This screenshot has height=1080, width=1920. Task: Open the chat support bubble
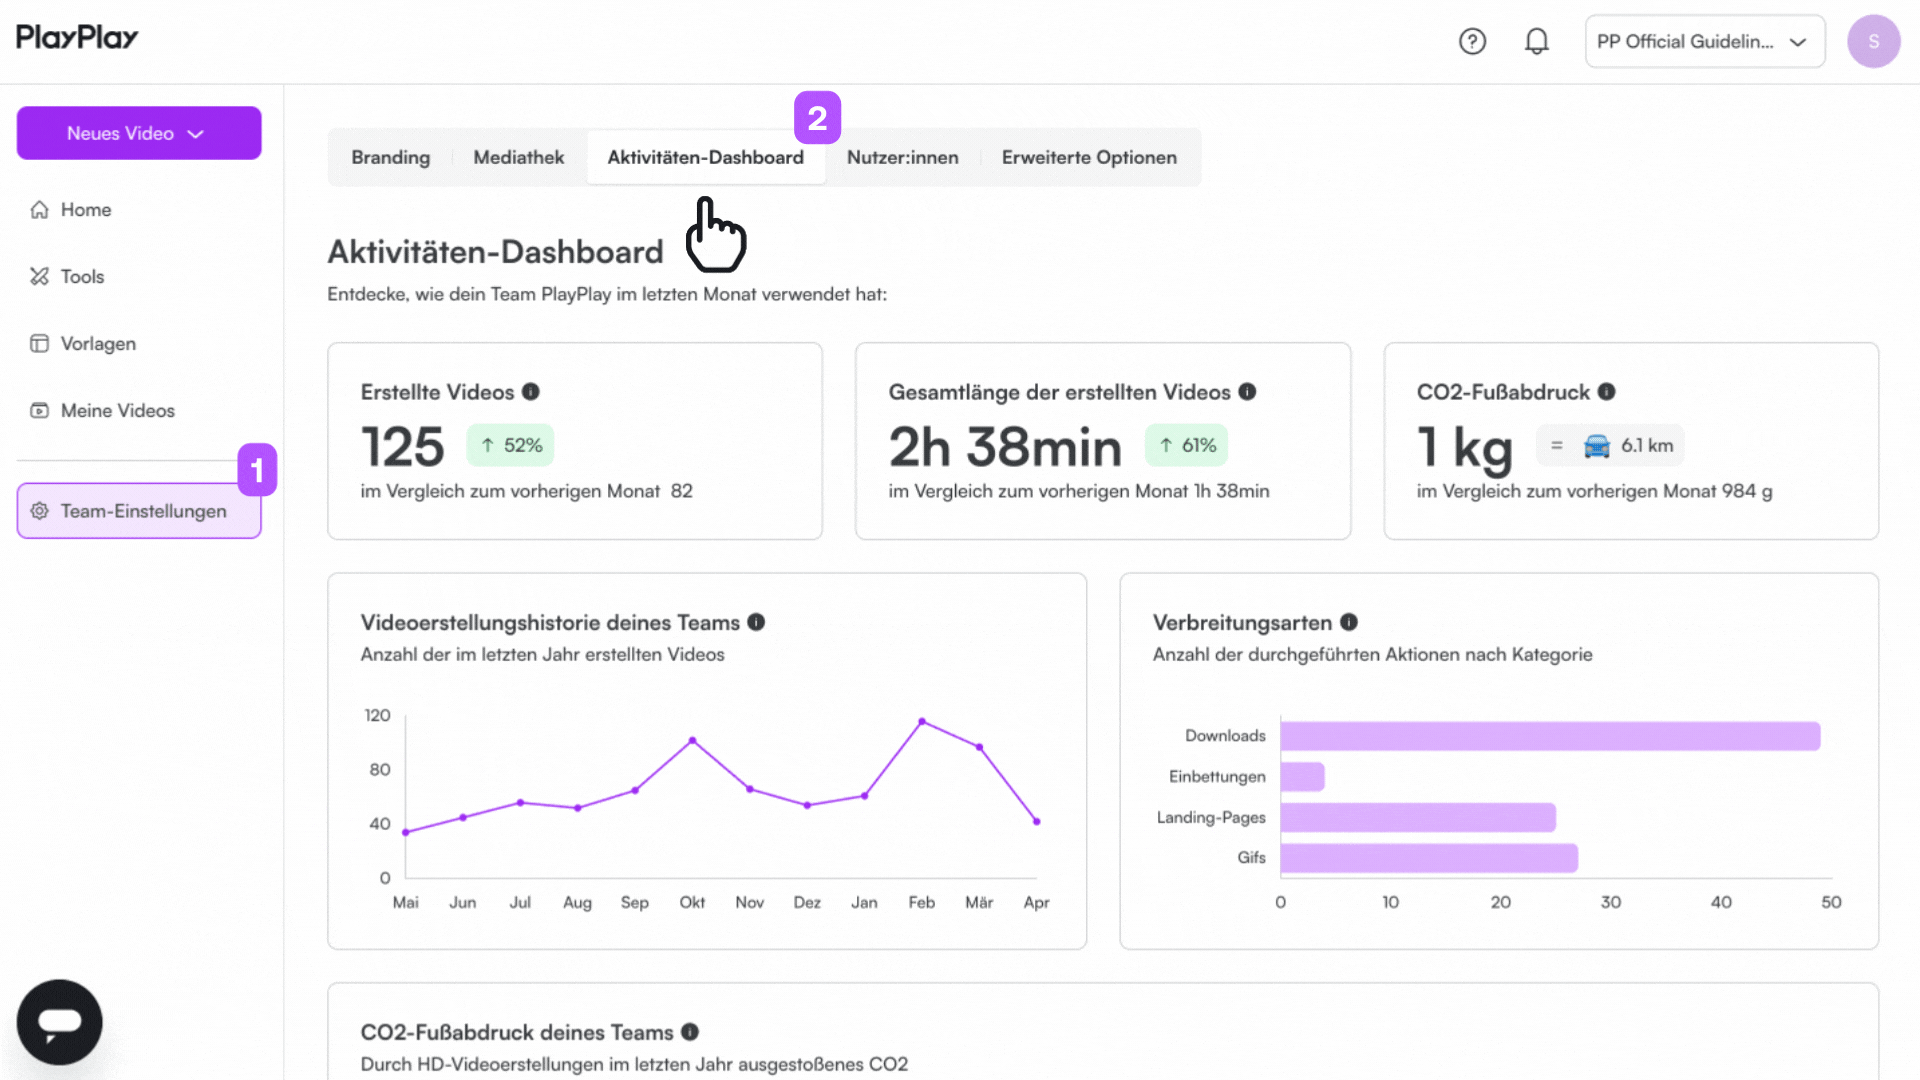60,1022
